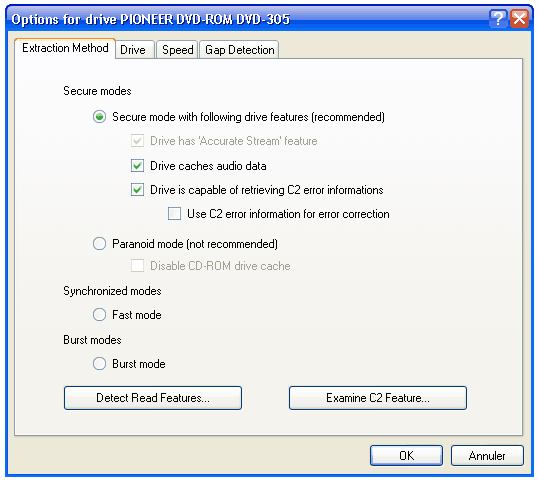538x480 pixels.
Task: Uncheck Drive is capable of retrieving C2
Action: point(137,190)
